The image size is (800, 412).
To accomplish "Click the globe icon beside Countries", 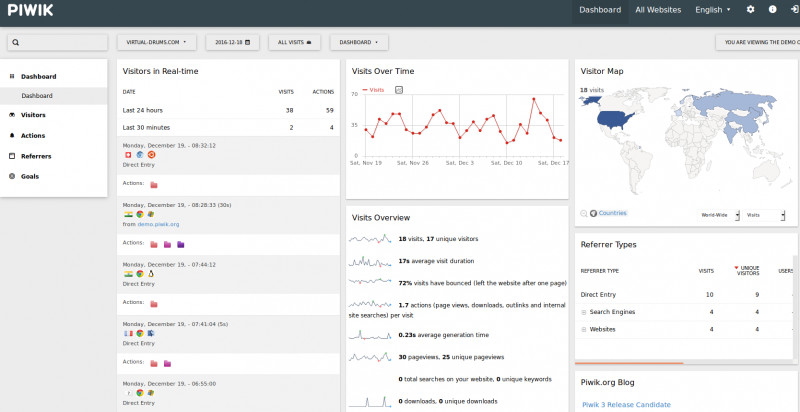I will click(593, 214).
